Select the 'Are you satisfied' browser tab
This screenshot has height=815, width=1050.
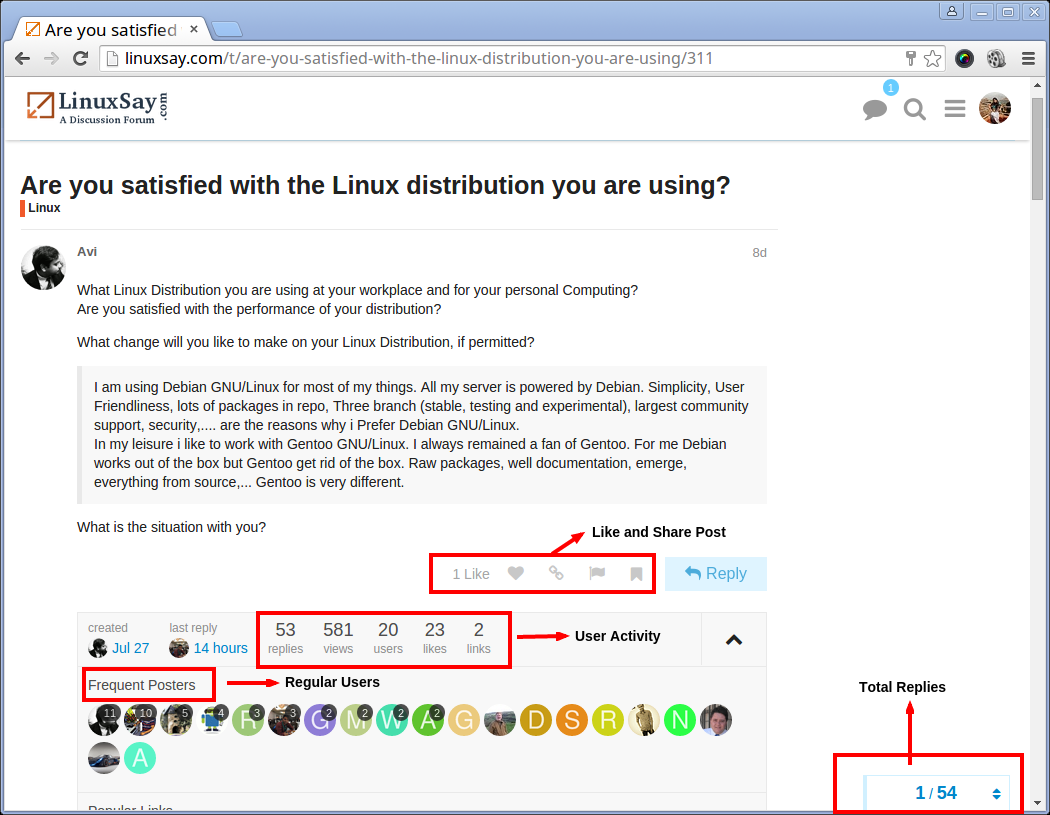[110, 29]
